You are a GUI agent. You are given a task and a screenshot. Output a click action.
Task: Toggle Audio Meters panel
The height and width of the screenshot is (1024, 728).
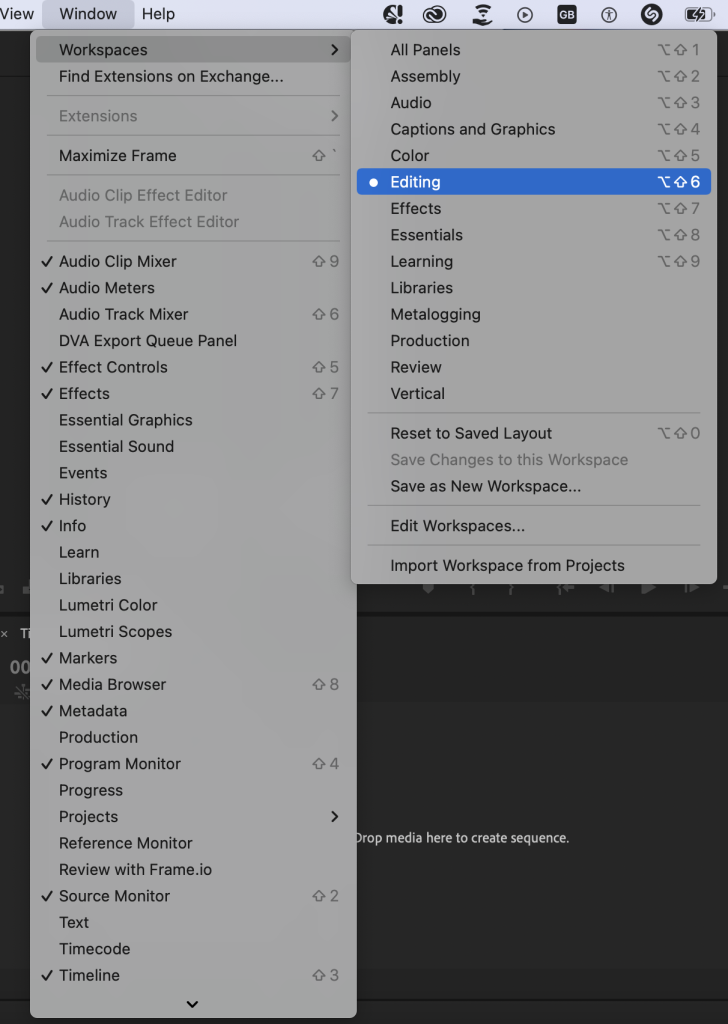point(193,287)
